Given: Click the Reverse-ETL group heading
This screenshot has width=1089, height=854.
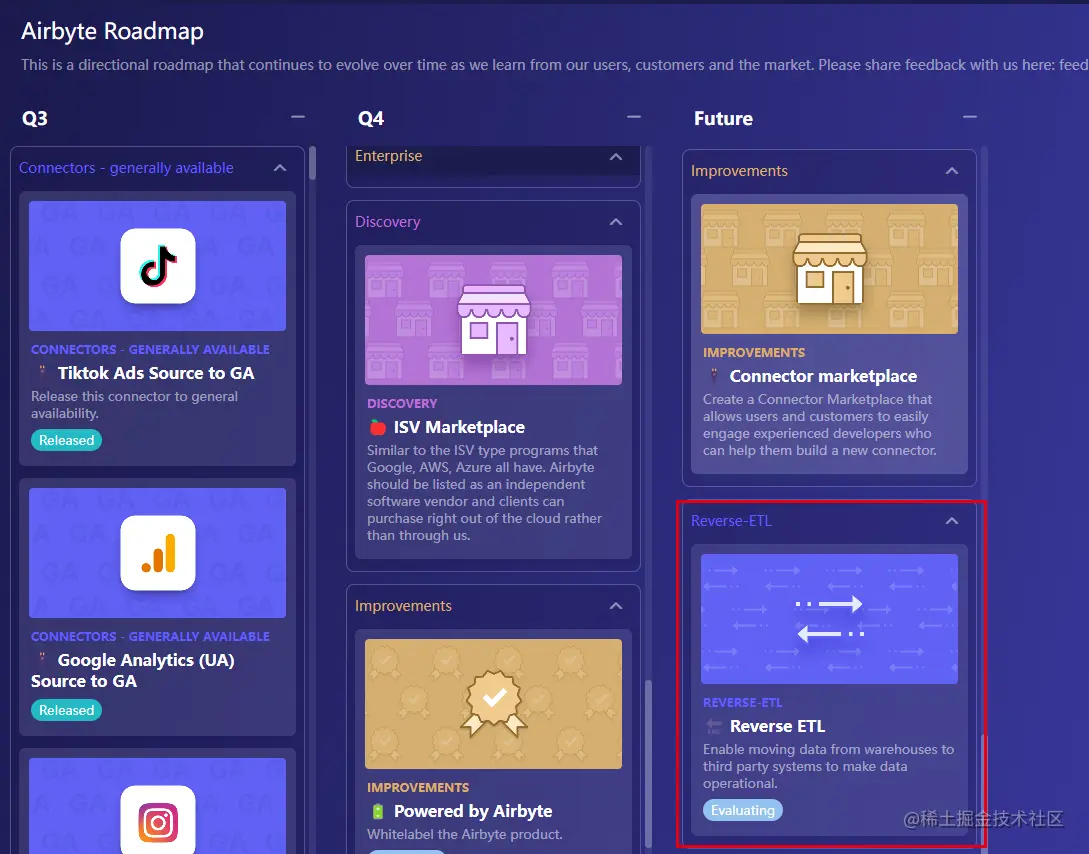Looking at the screenshot, I should click(731, 521).
